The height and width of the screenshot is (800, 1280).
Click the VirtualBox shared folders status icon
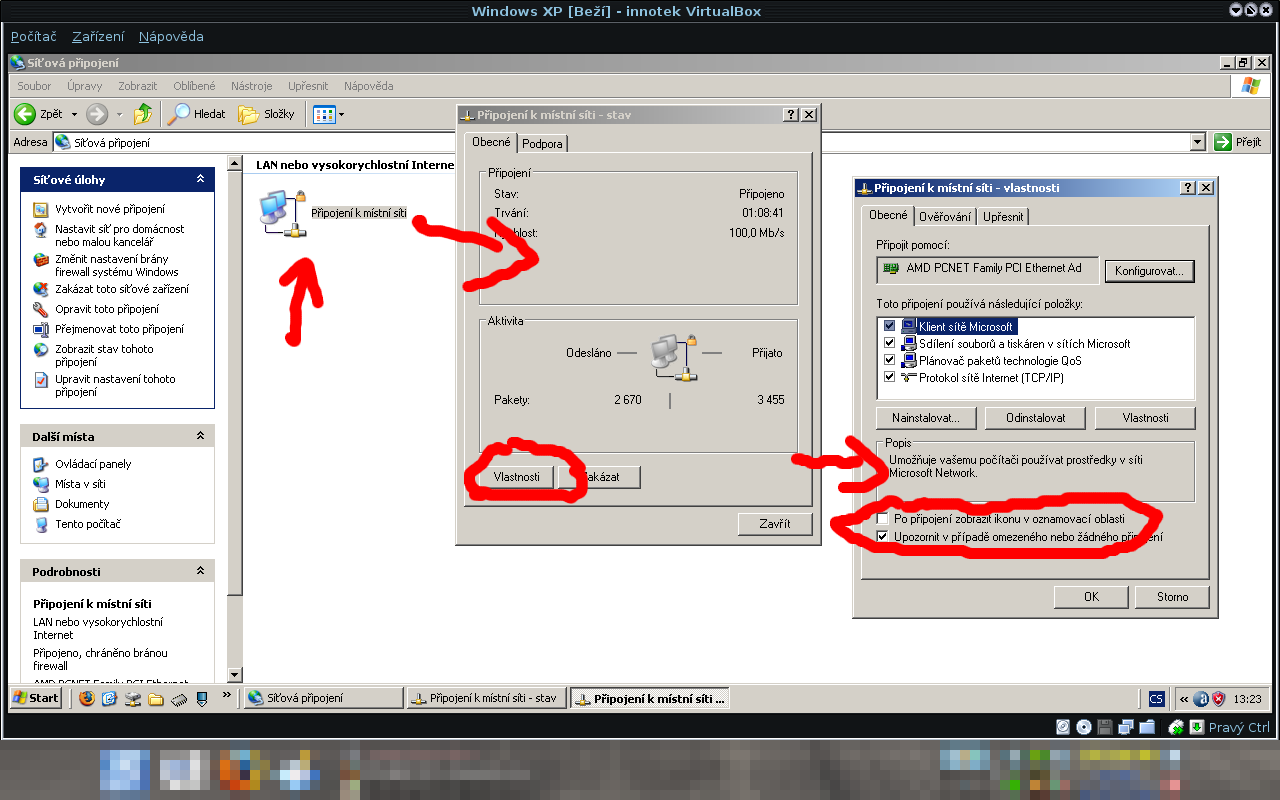1147,727
